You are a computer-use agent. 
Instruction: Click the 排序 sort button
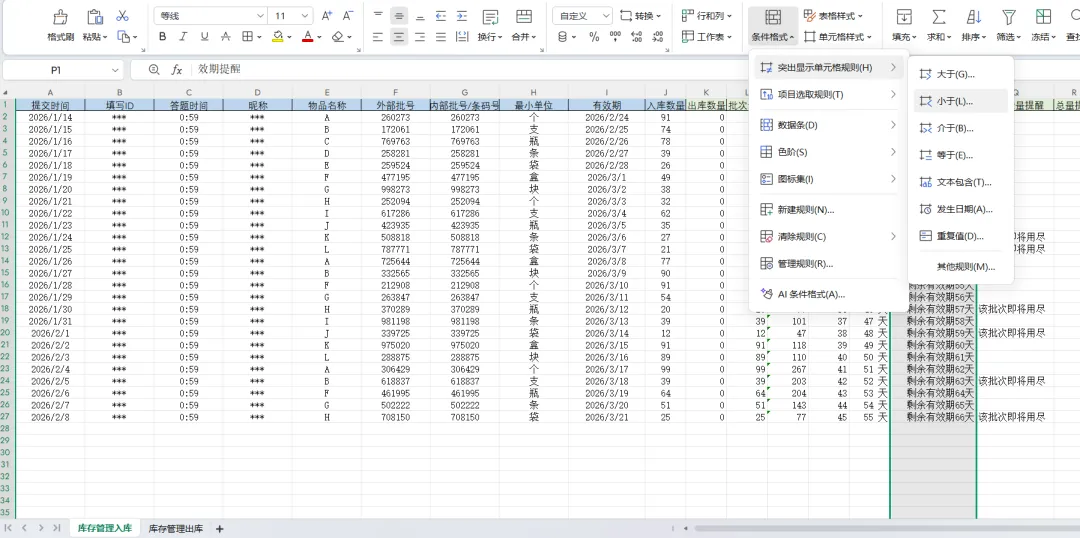pos(974,25)
